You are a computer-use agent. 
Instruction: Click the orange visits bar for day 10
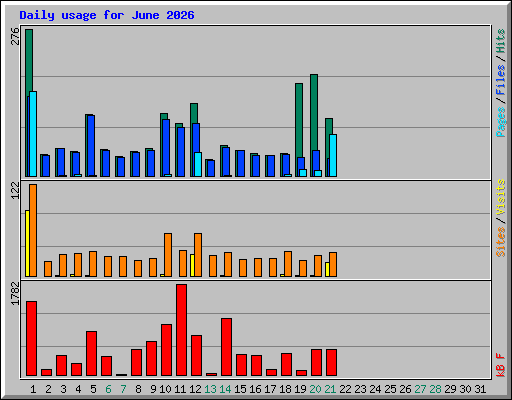coord(168,255)
